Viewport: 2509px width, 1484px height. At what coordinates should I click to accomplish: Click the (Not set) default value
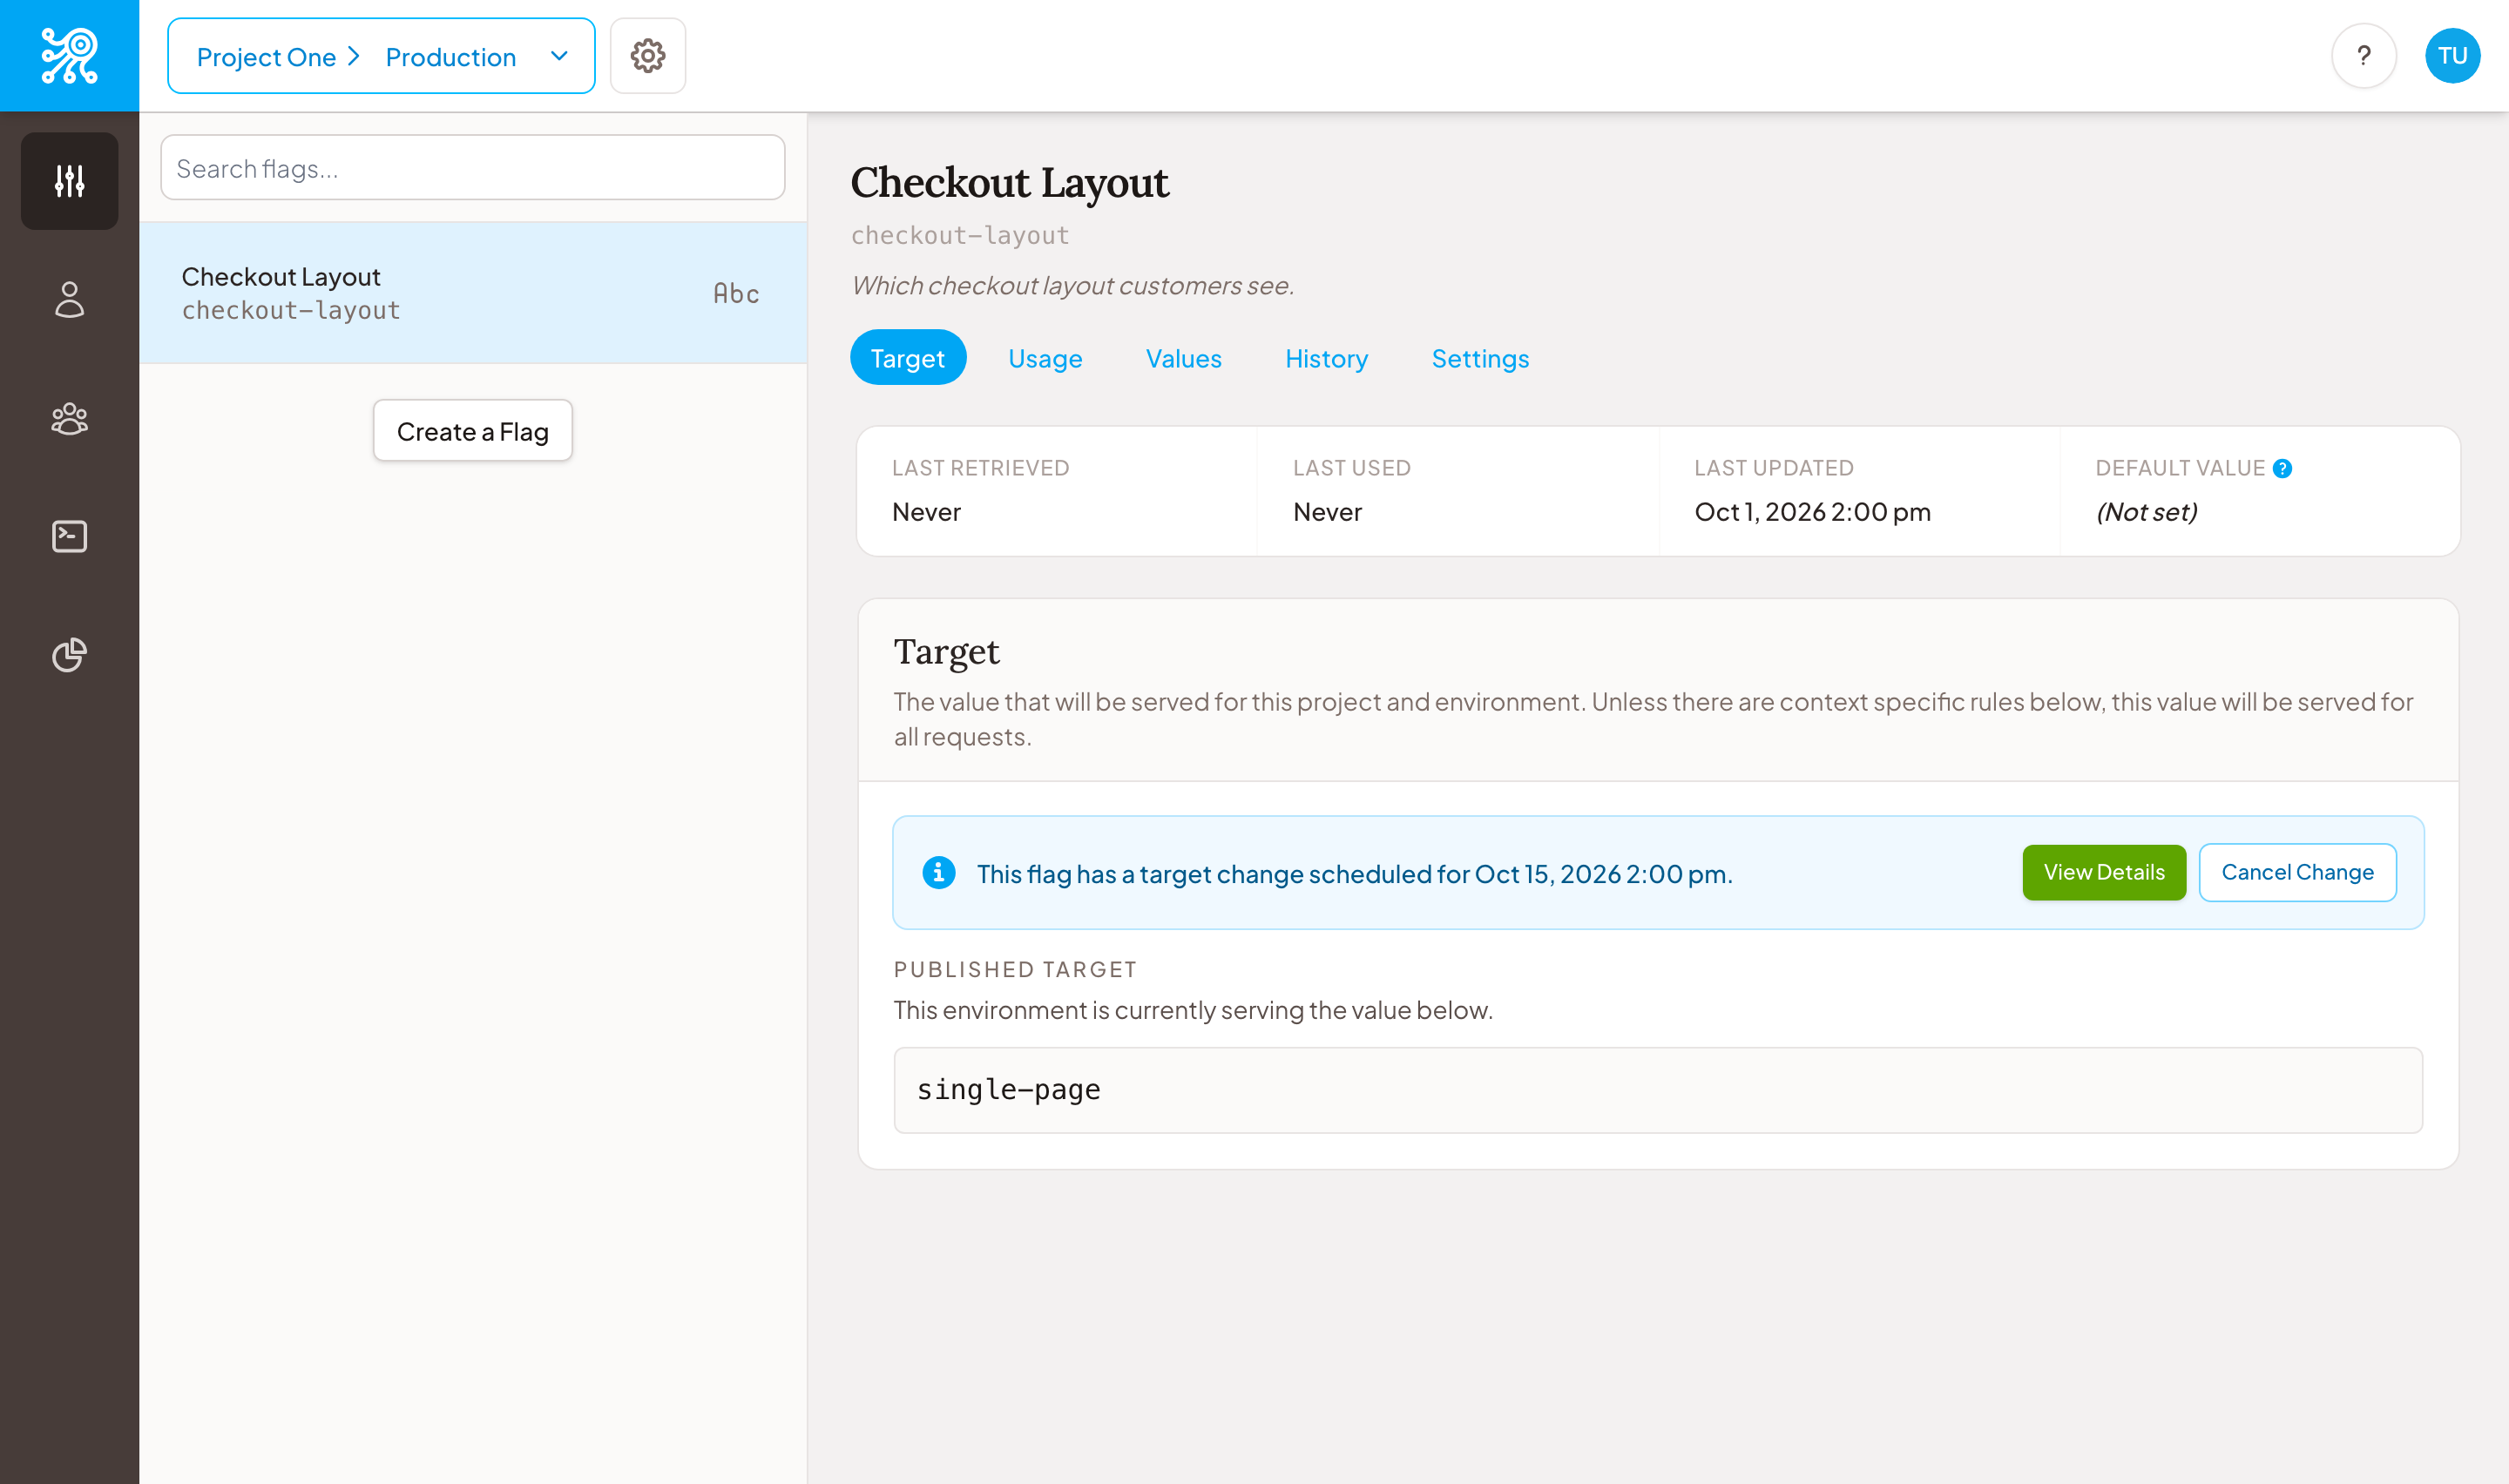click(2146, 512)
